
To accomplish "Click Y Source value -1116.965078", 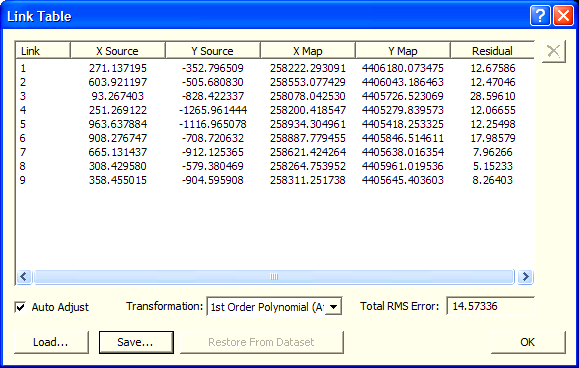I will [x=213, y=124].
